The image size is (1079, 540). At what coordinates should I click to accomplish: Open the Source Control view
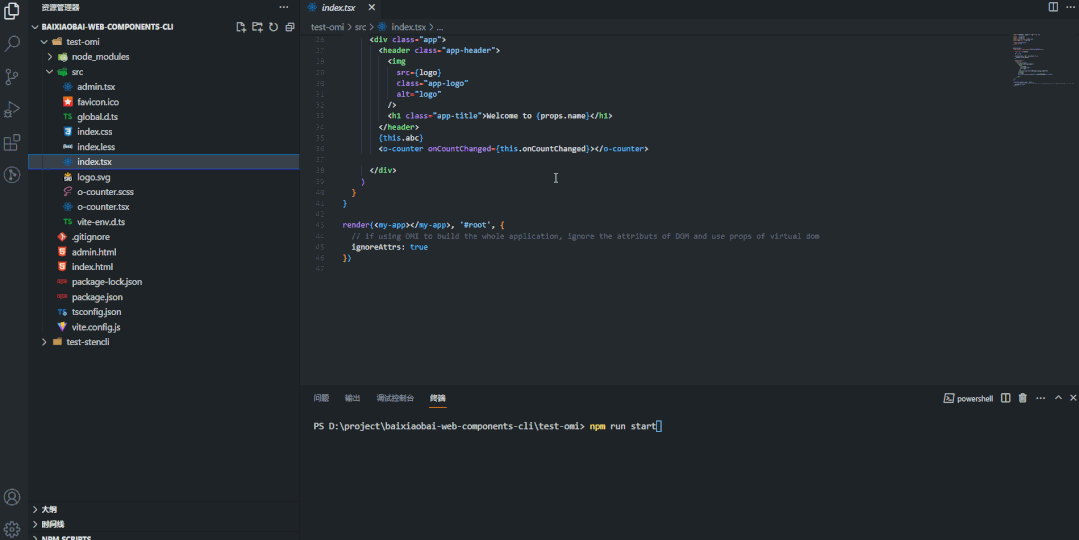pos(12,77)
